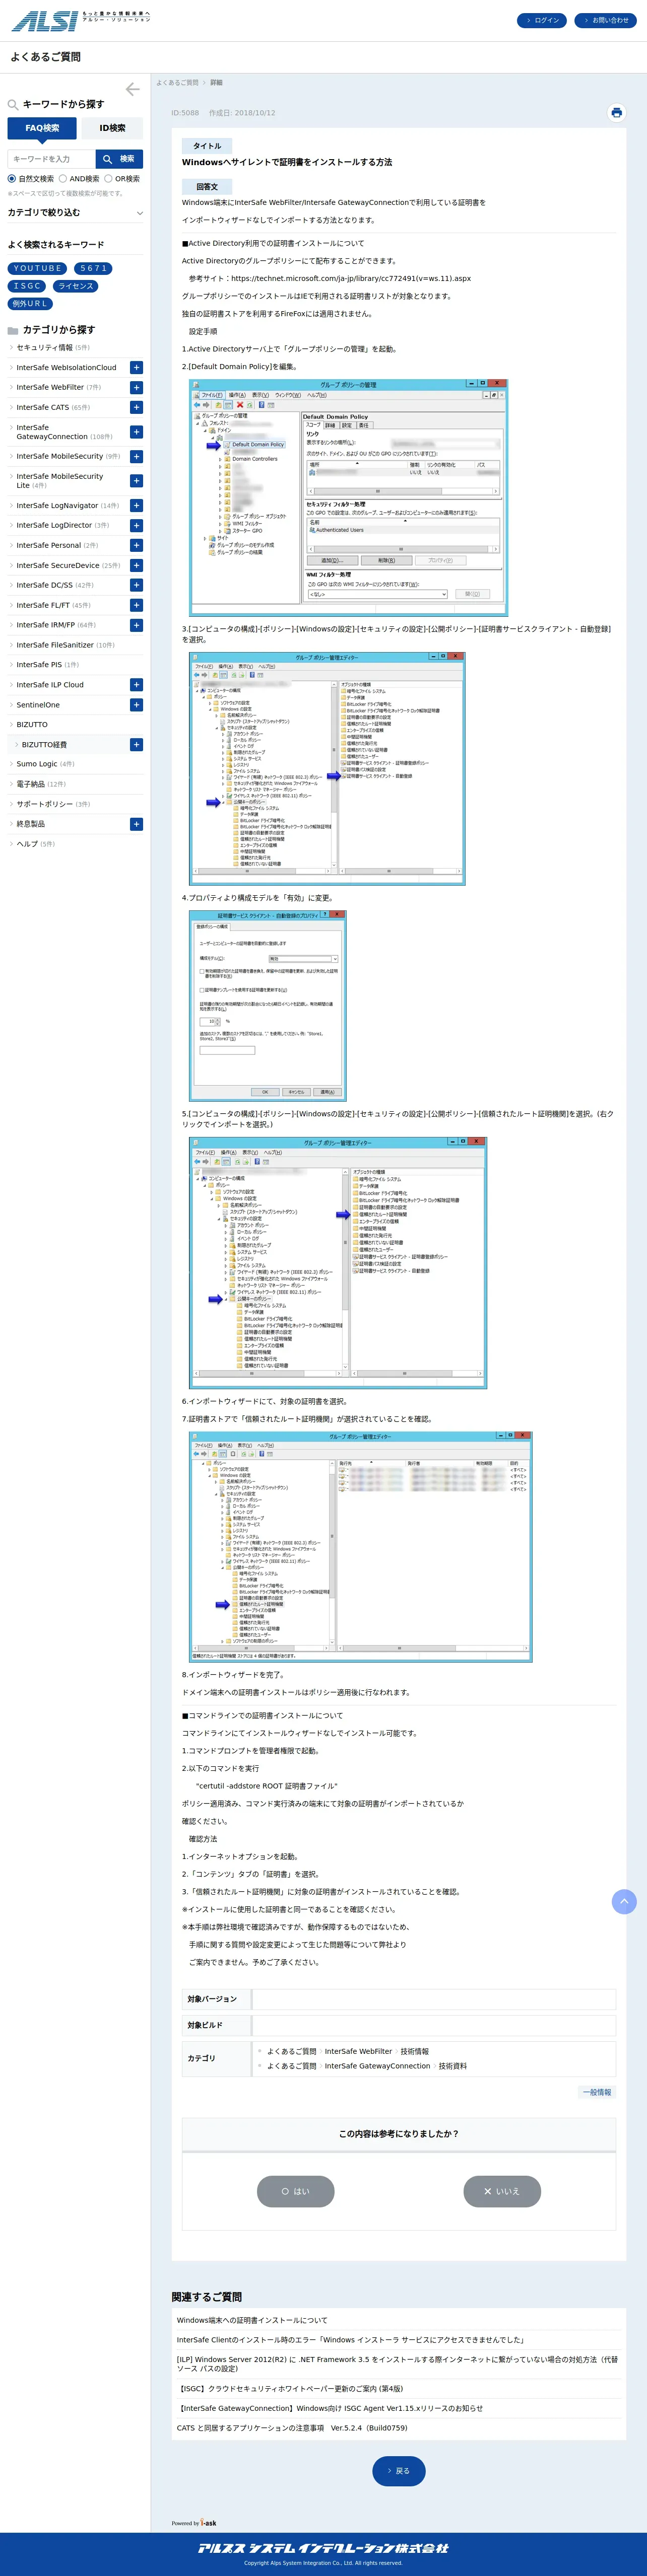Click the お問い合わせ button
The image size is (647, 2576).
(606, 20)
